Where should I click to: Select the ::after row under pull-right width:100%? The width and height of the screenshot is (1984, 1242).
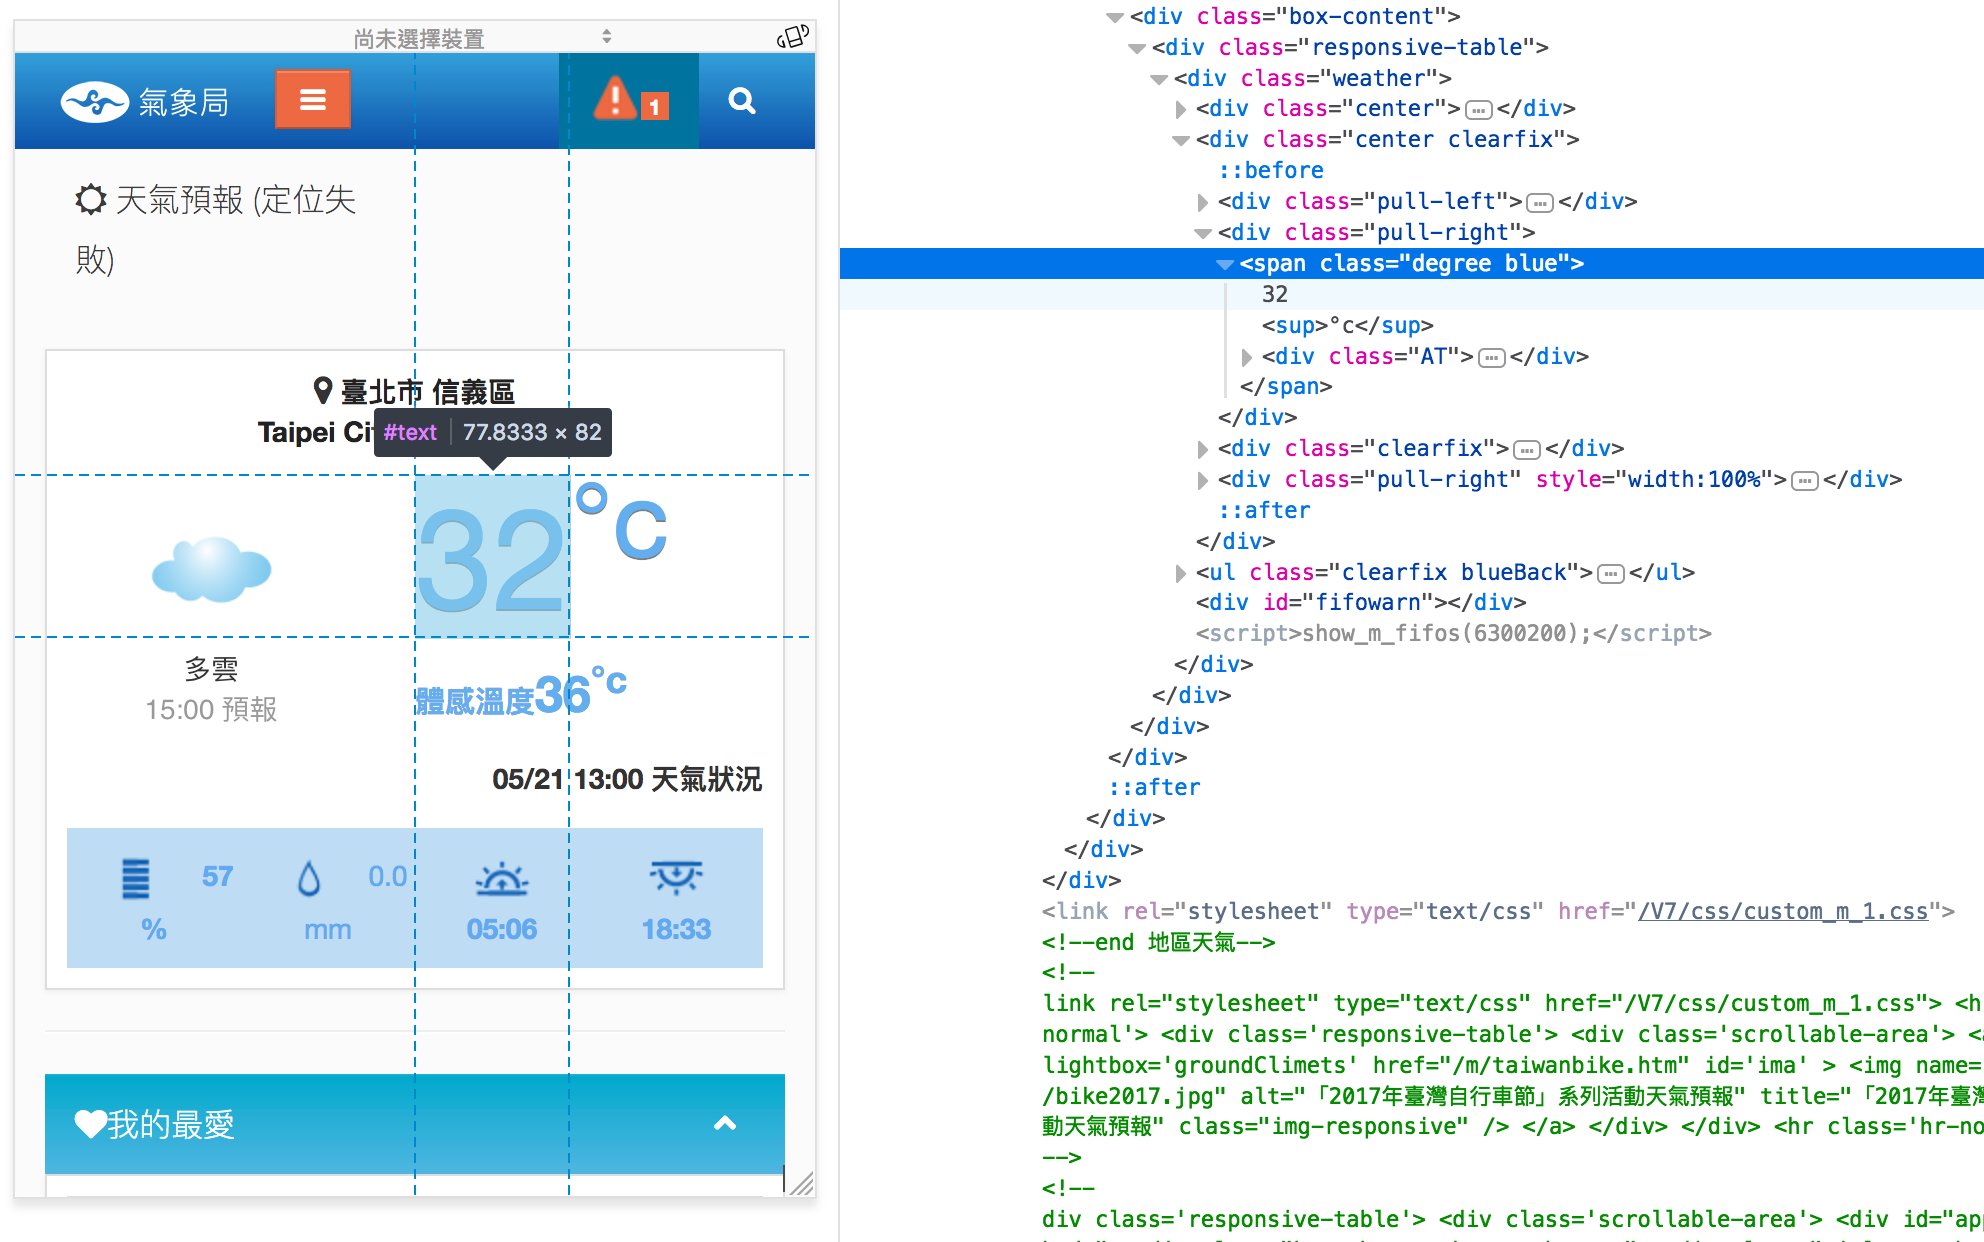1264,510
